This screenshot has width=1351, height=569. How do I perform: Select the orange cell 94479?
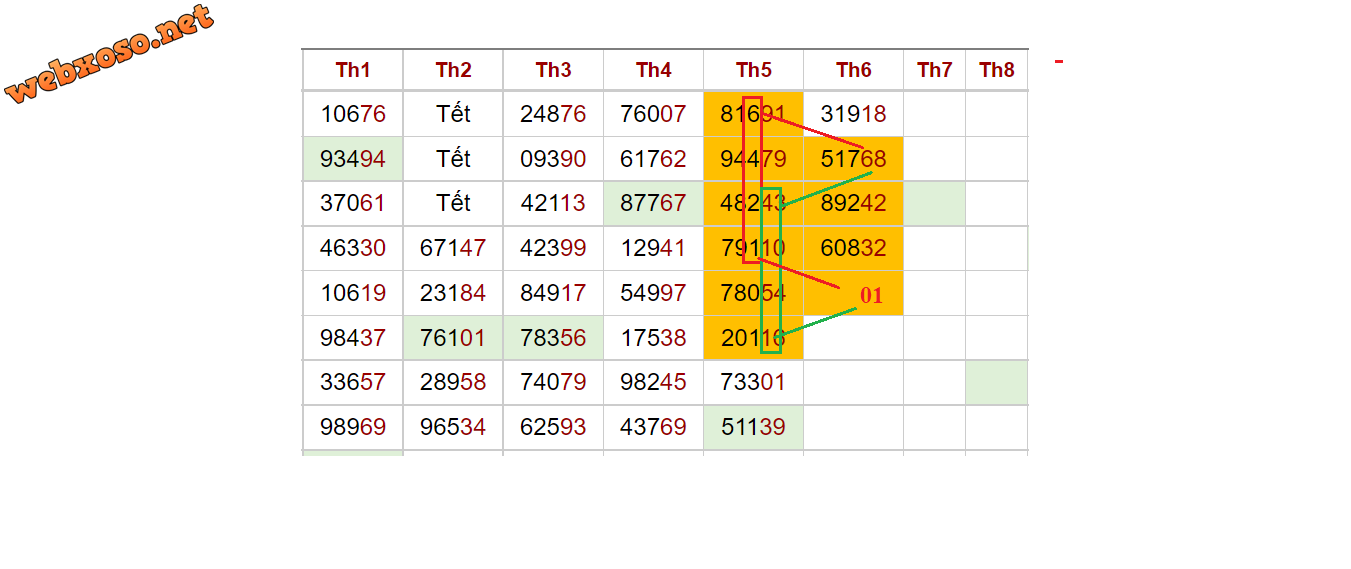754,159
